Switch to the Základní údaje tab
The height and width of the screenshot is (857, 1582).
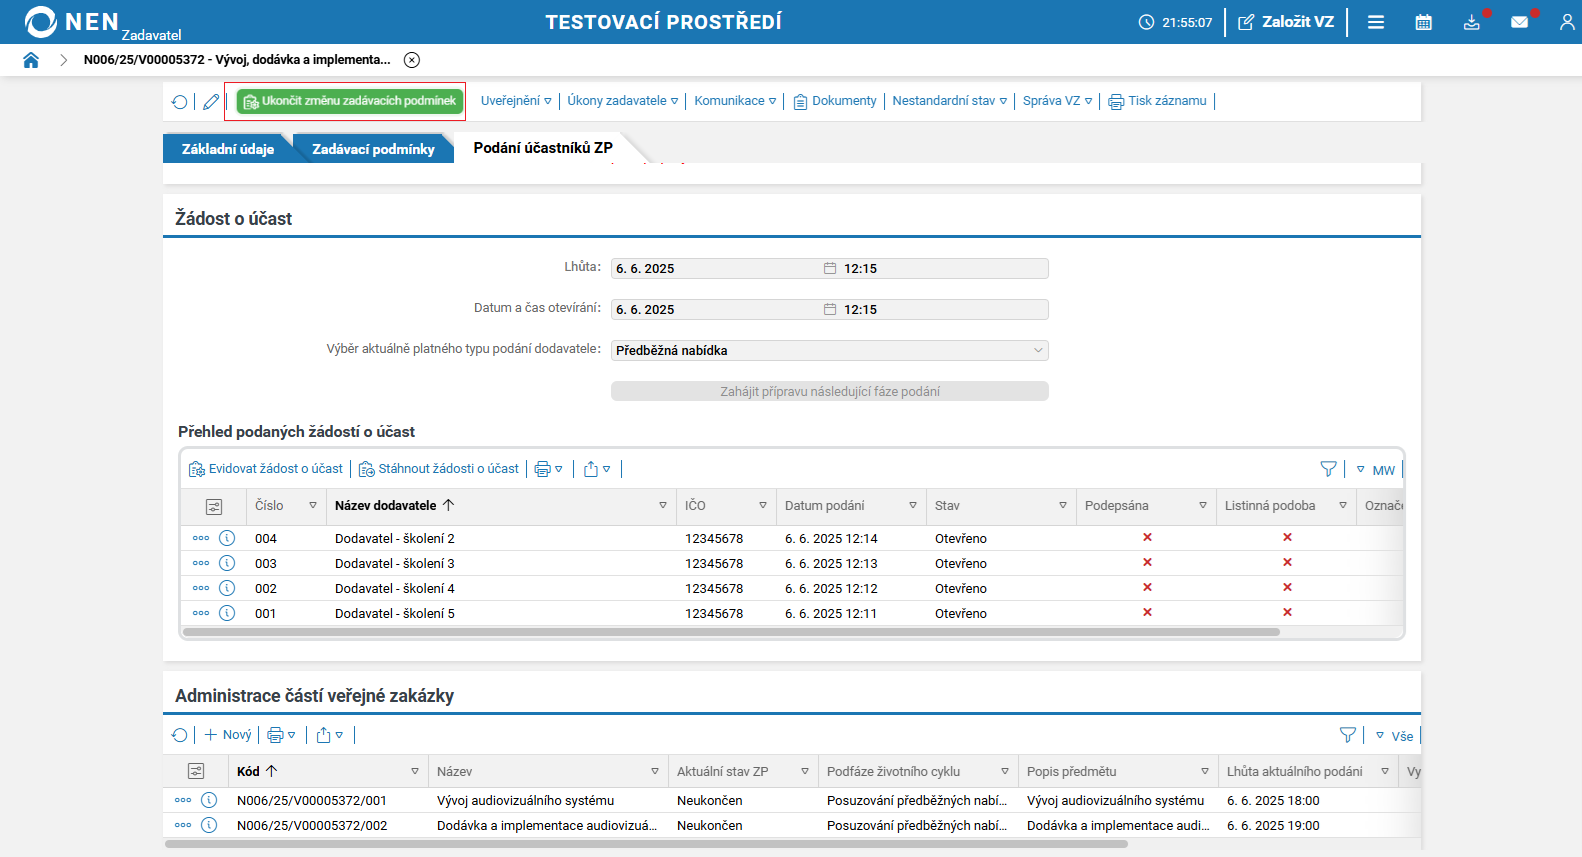pos(228,149)
